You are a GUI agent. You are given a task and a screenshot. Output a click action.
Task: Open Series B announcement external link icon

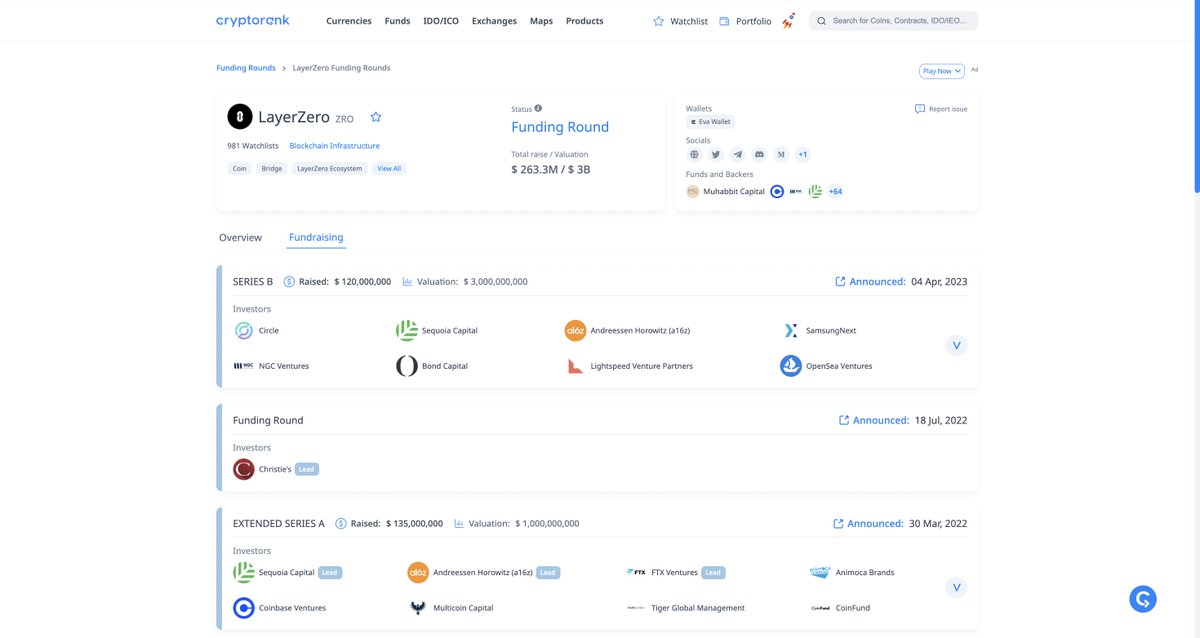(x=840, y=282)
